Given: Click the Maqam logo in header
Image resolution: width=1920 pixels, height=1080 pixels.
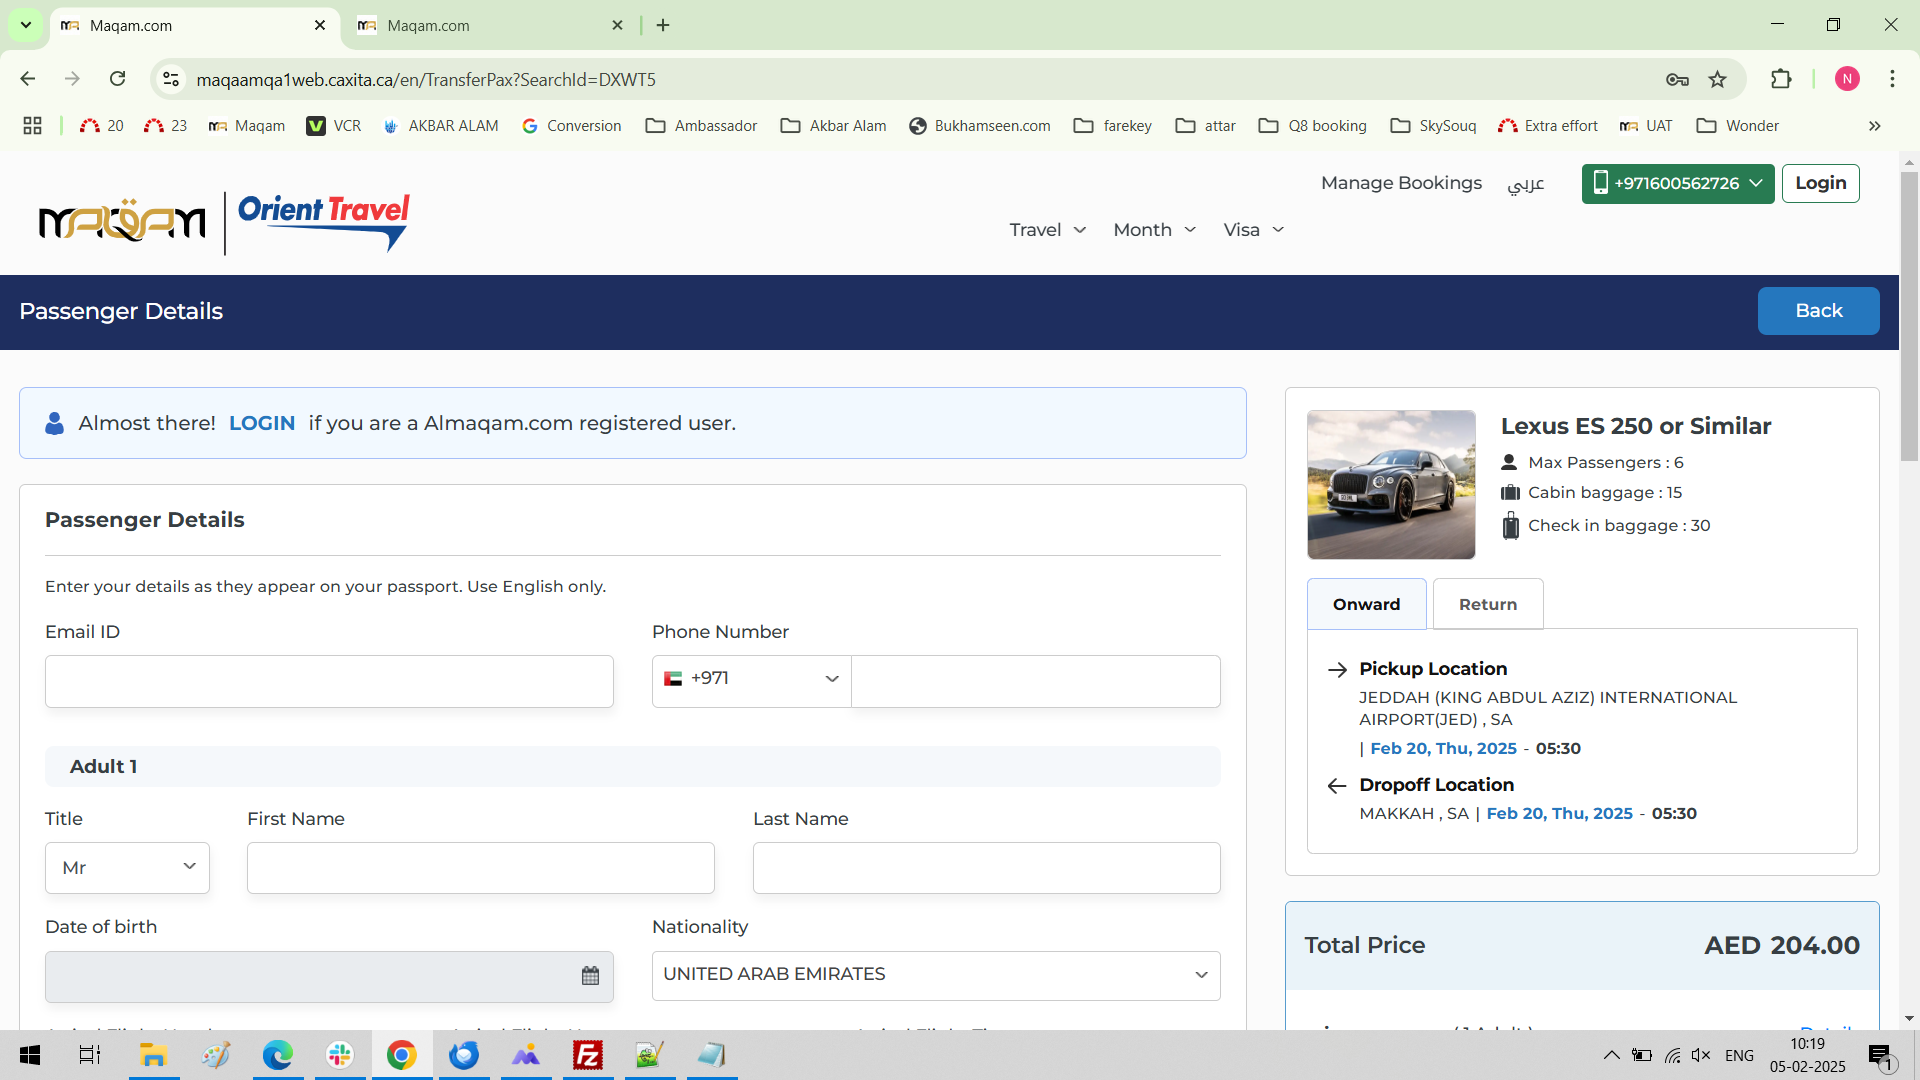Looking at the screenshot, I should (x=122, y=221).
